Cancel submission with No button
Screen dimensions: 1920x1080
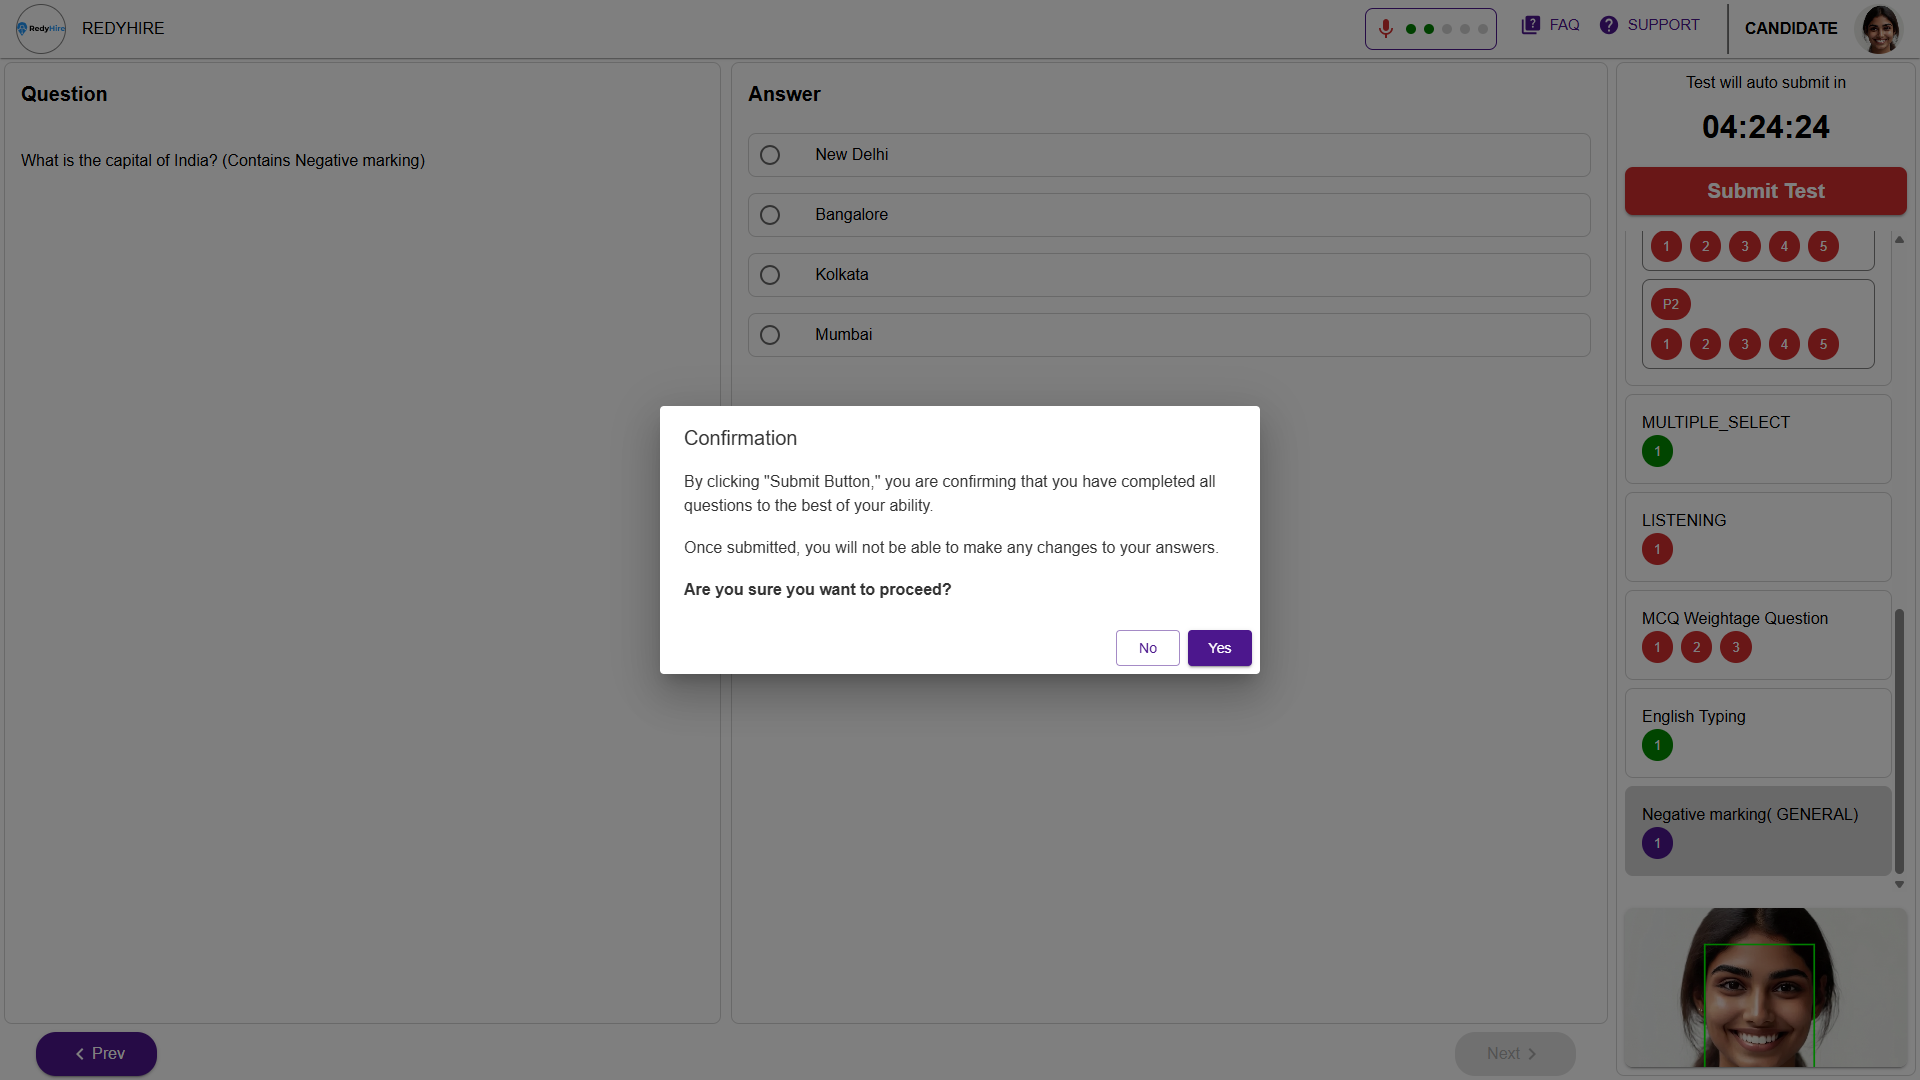(1147, 648)
